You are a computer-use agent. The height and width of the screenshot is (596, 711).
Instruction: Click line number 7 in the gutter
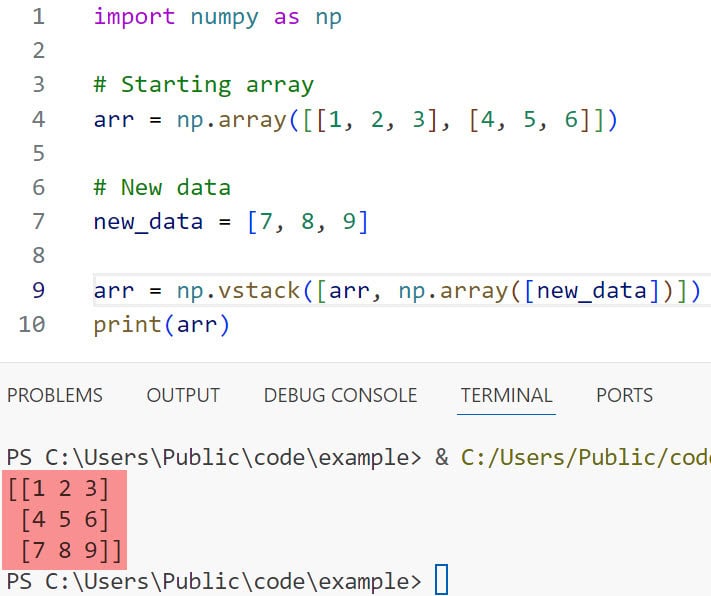pos(39,222)
